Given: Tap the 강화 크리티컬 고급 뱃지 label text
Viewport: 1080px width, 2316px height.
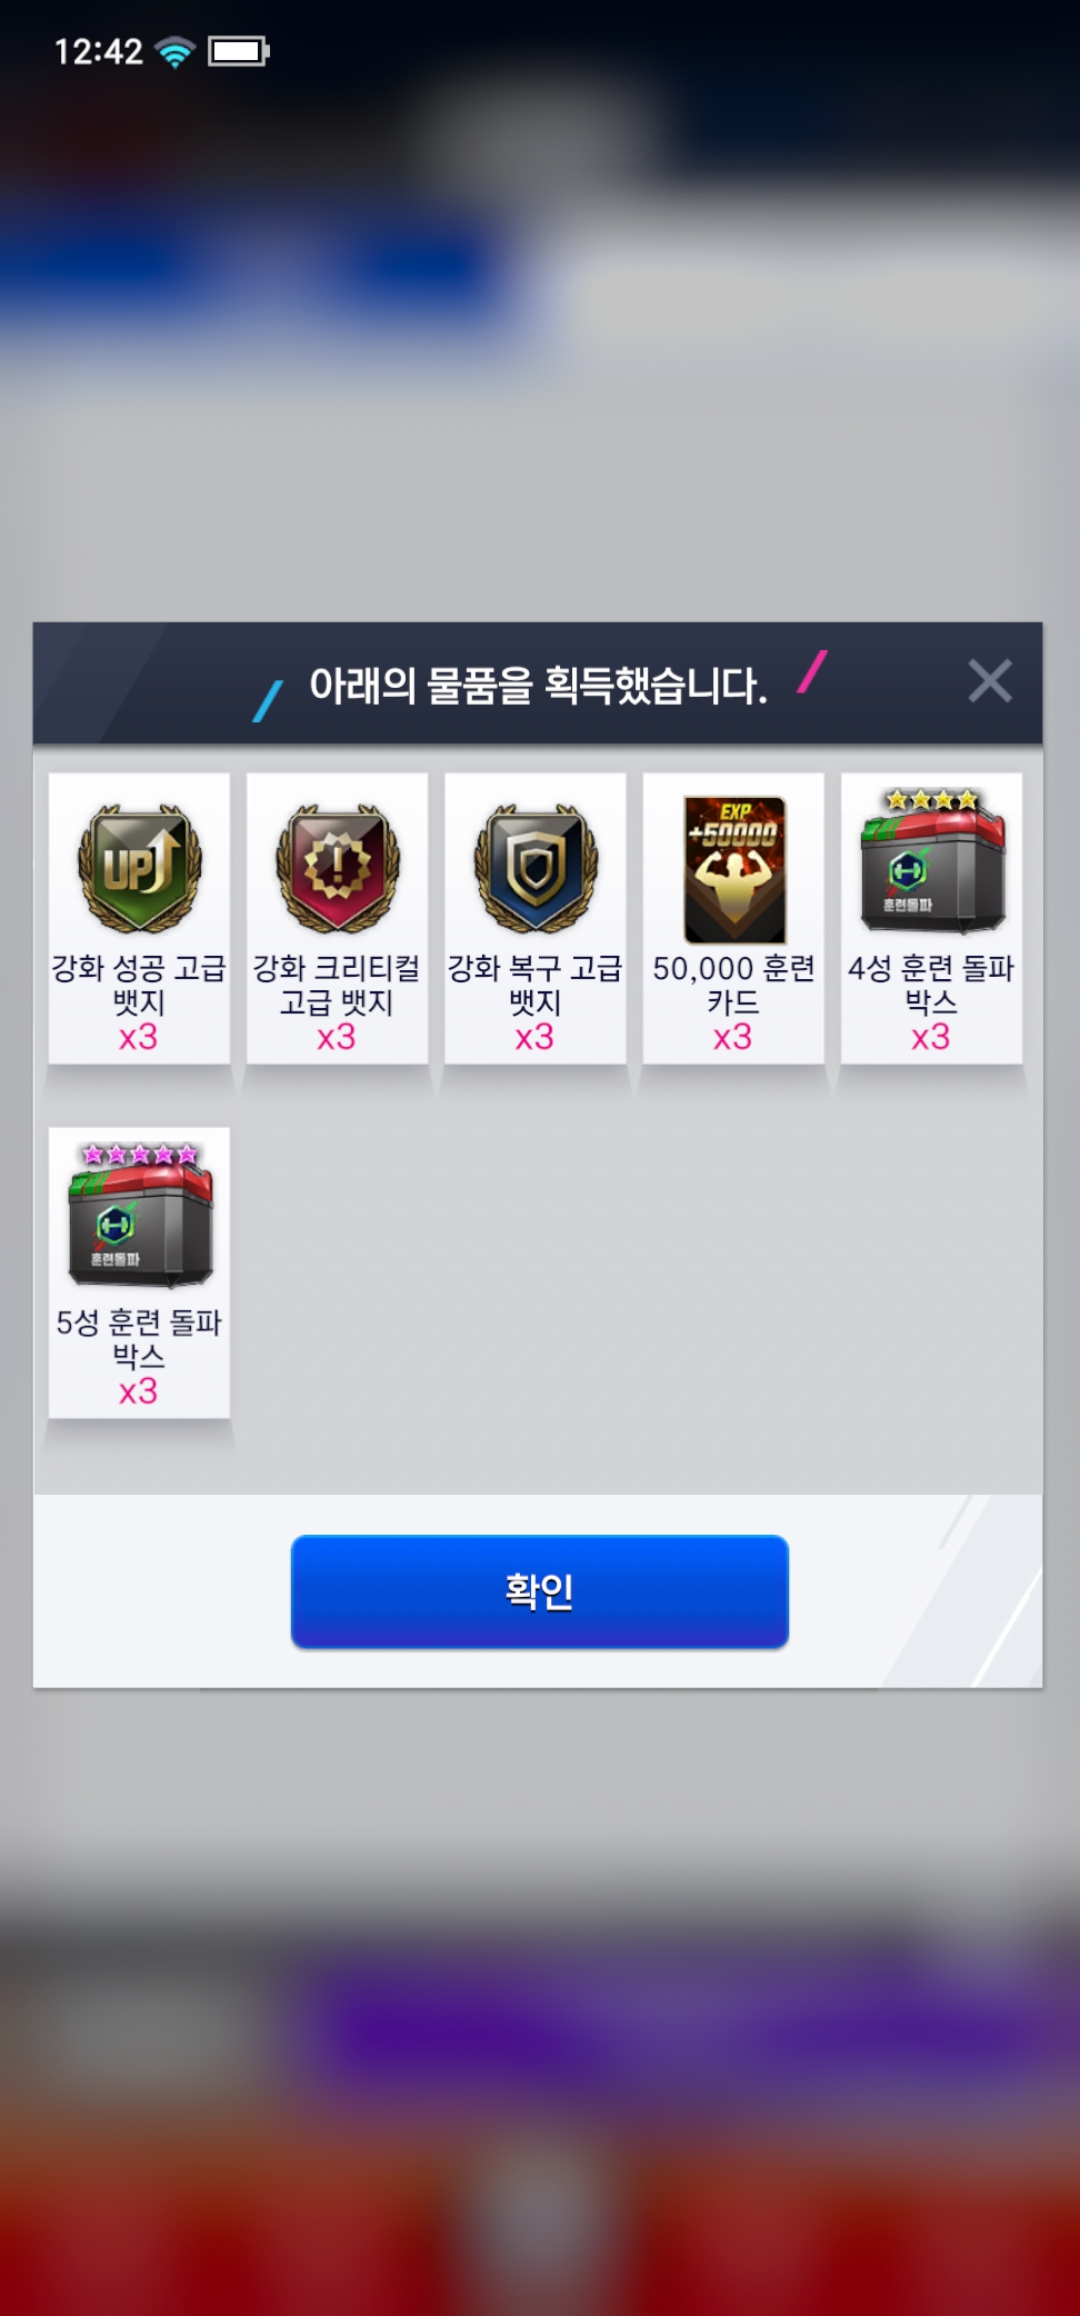Looking at the screenshot, I should click(x=337, y=985).
